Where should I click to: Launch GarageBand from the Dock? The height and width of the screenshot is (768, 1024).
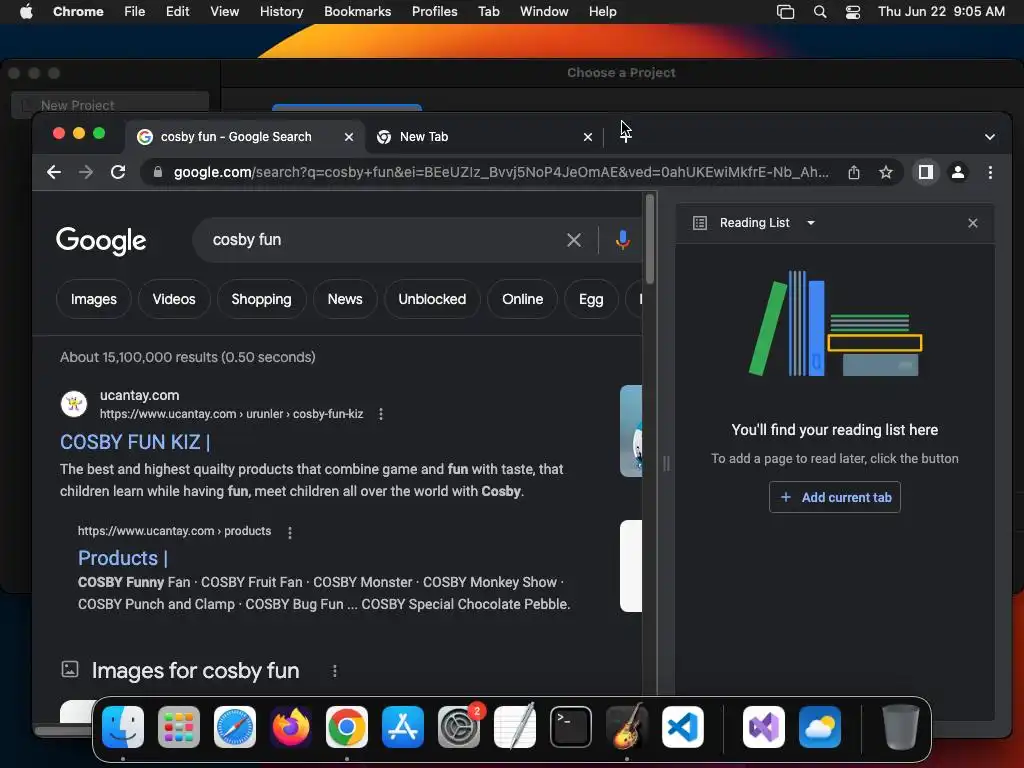point(627,727)
